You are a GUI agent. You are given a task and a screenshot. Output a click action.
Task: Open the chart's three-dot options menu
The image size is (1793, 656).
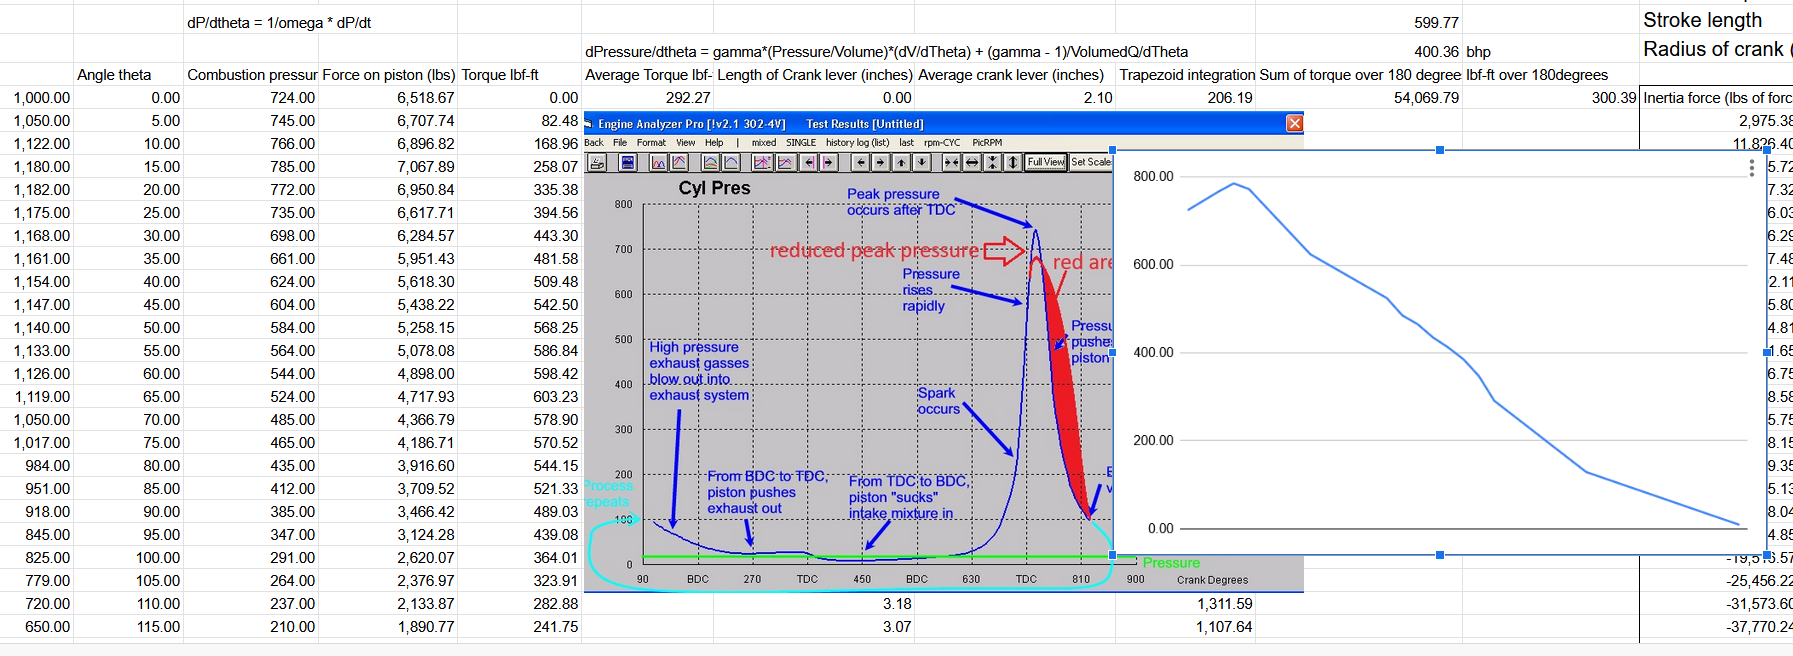tap(1751, 168)
